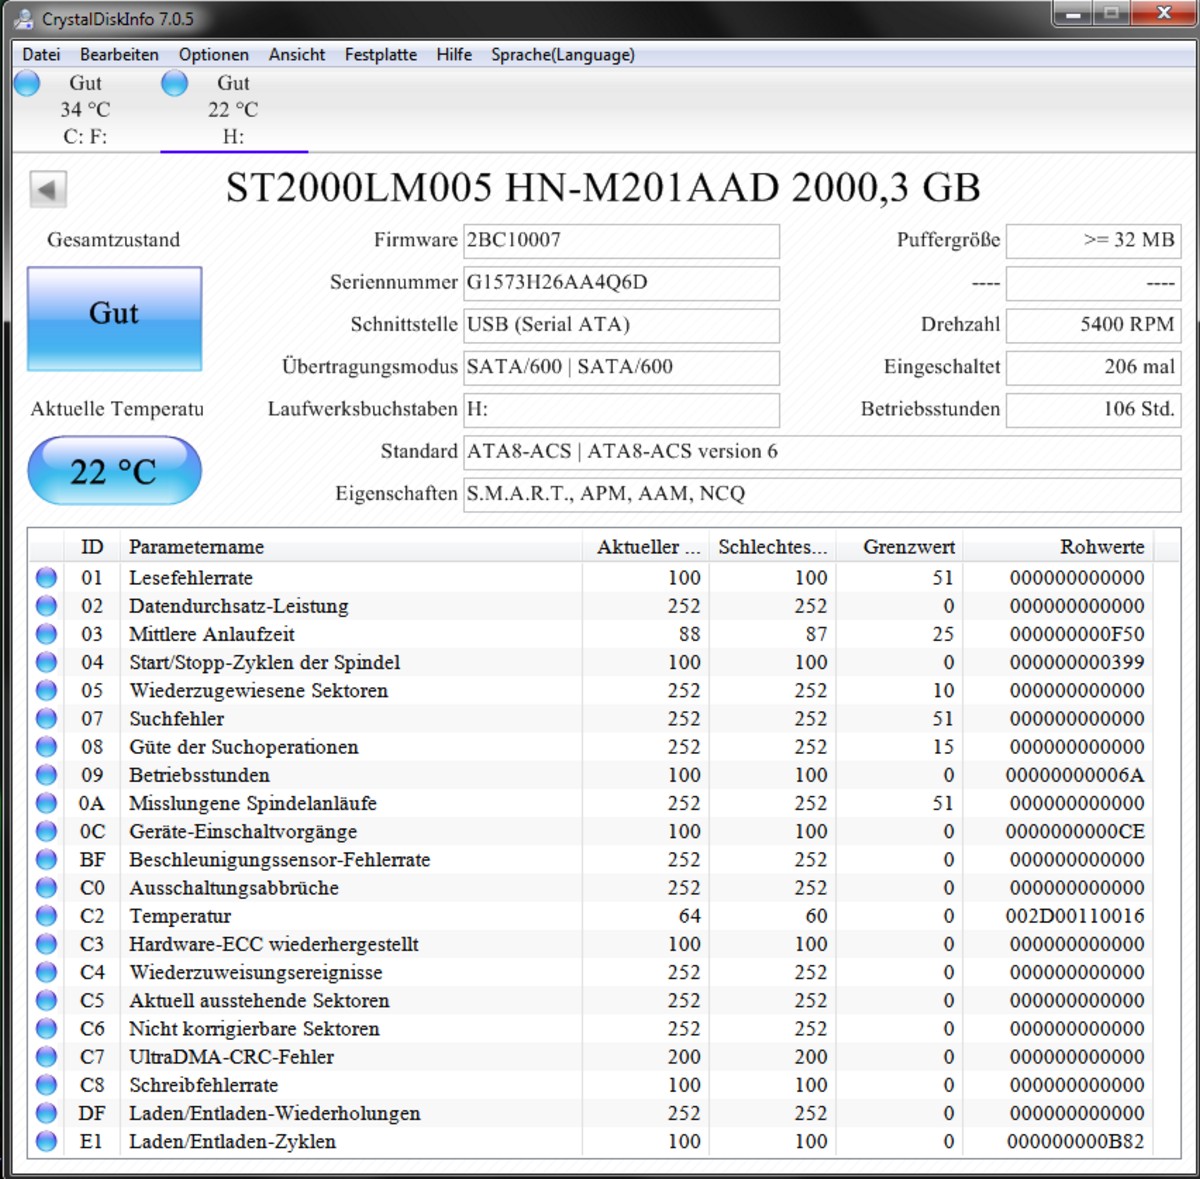Click the Gut health status button
Viewport: 1200px width, 1179px height.
coord(114,319)
